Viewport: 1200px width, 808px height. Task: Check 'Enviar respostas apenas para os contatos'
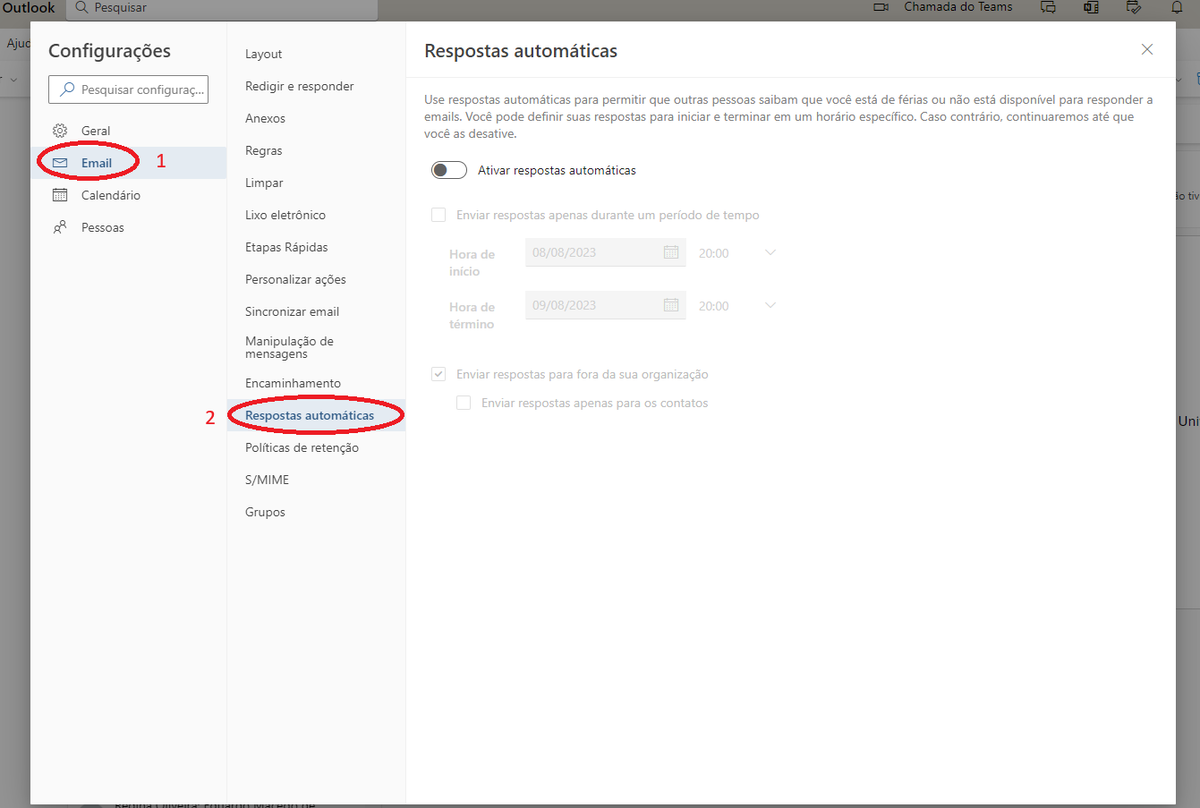tap(463, 403)
